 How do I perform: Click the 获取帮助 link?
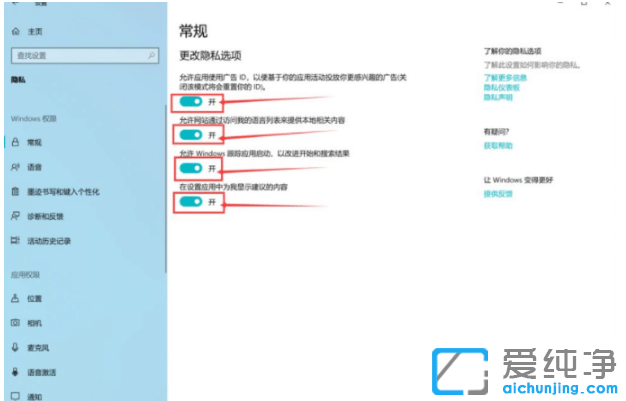coord(497,145)
